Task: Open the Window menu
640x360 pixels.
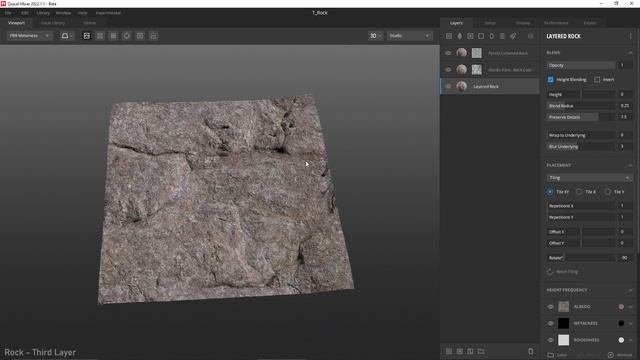Action: tap(63, 13)
